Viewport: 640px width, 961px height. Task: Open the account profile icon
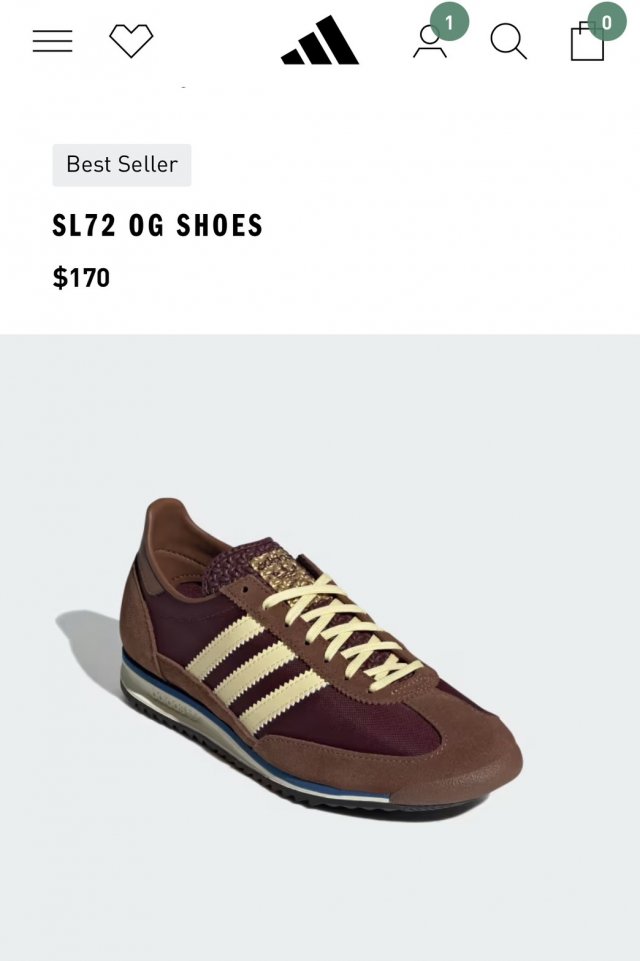[x=429, y=42]
